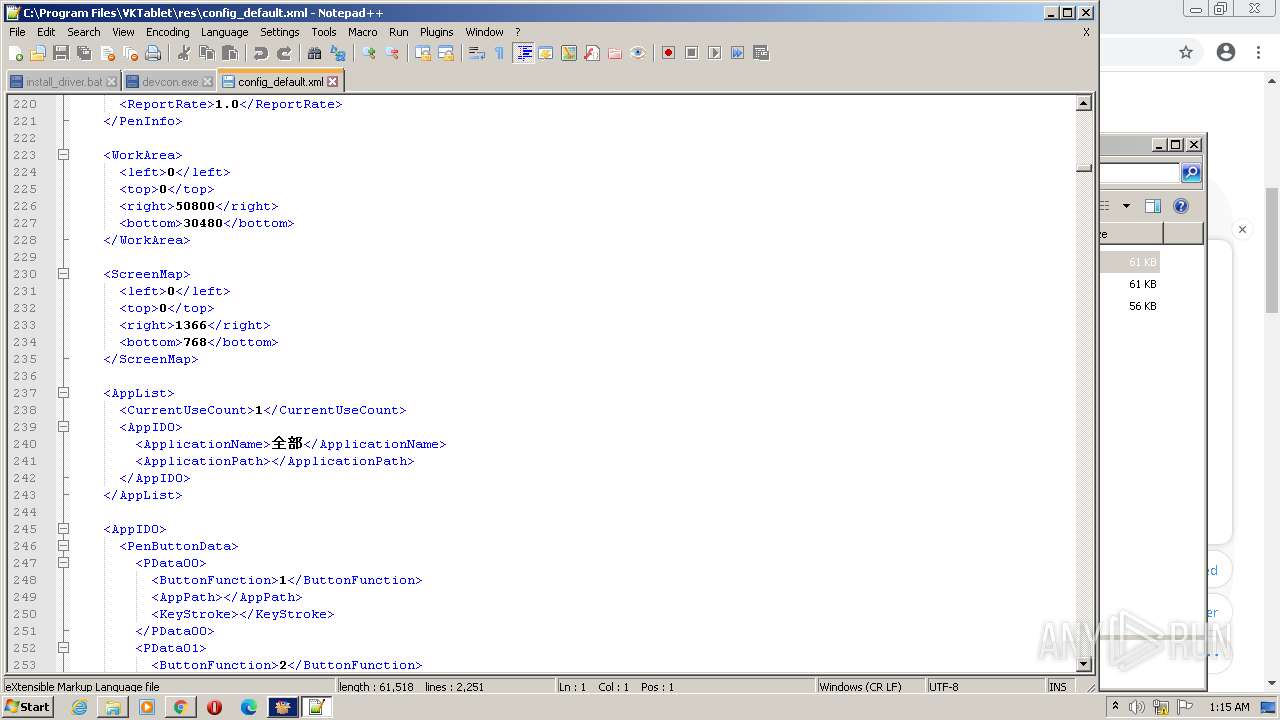This screenshot has width=1280, height=720.
Task: Play back recorded macro
Action: pos(714,53)
